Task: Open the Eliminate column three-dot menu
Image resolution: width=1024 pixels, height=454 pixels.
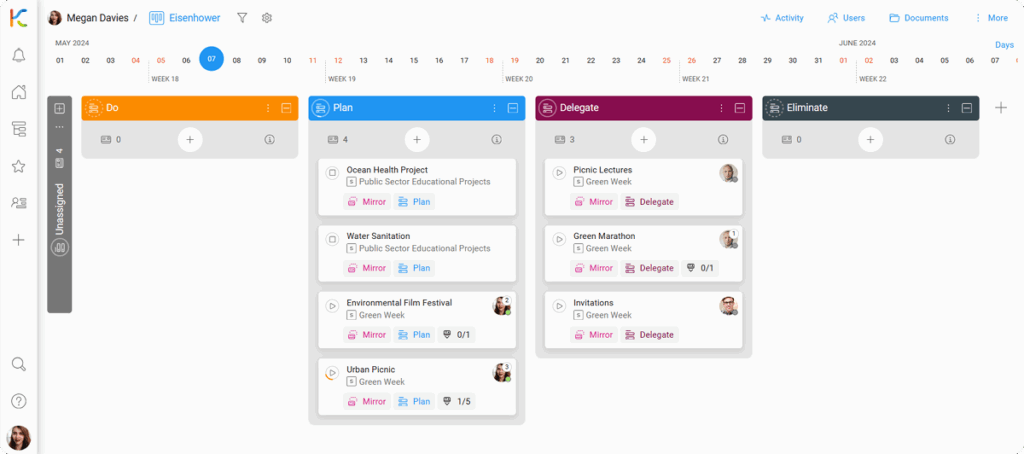Action: tap(948, 108)
